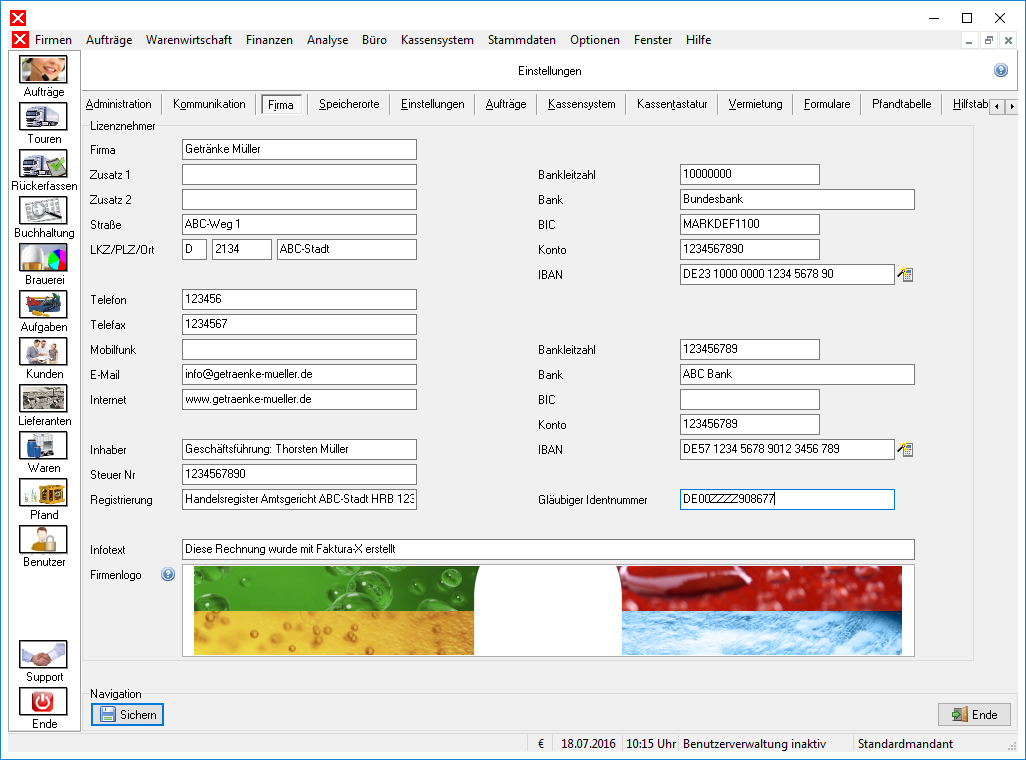Switch to the Kassentastatur tab
This screenshot has height=760, width=1026.
[x=672, y=104]
